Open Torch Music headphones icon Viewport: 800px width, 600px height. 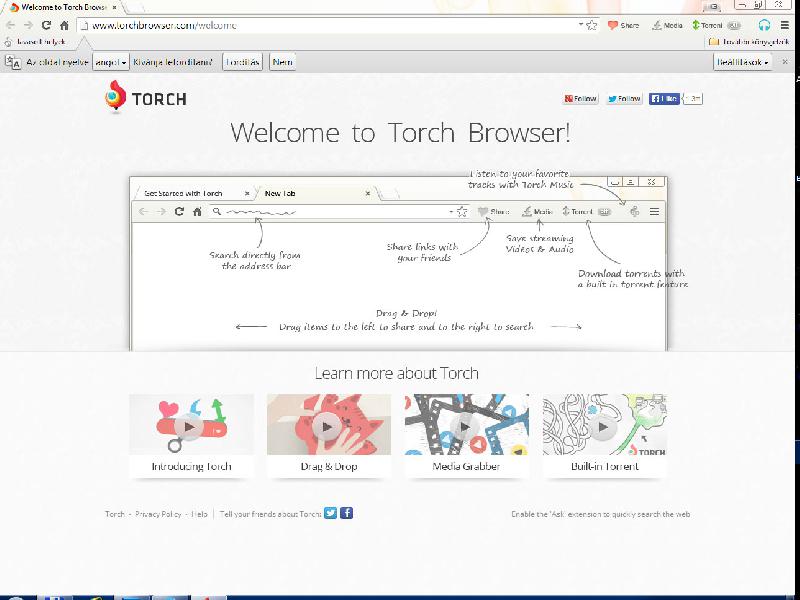[x=764, y=25]
